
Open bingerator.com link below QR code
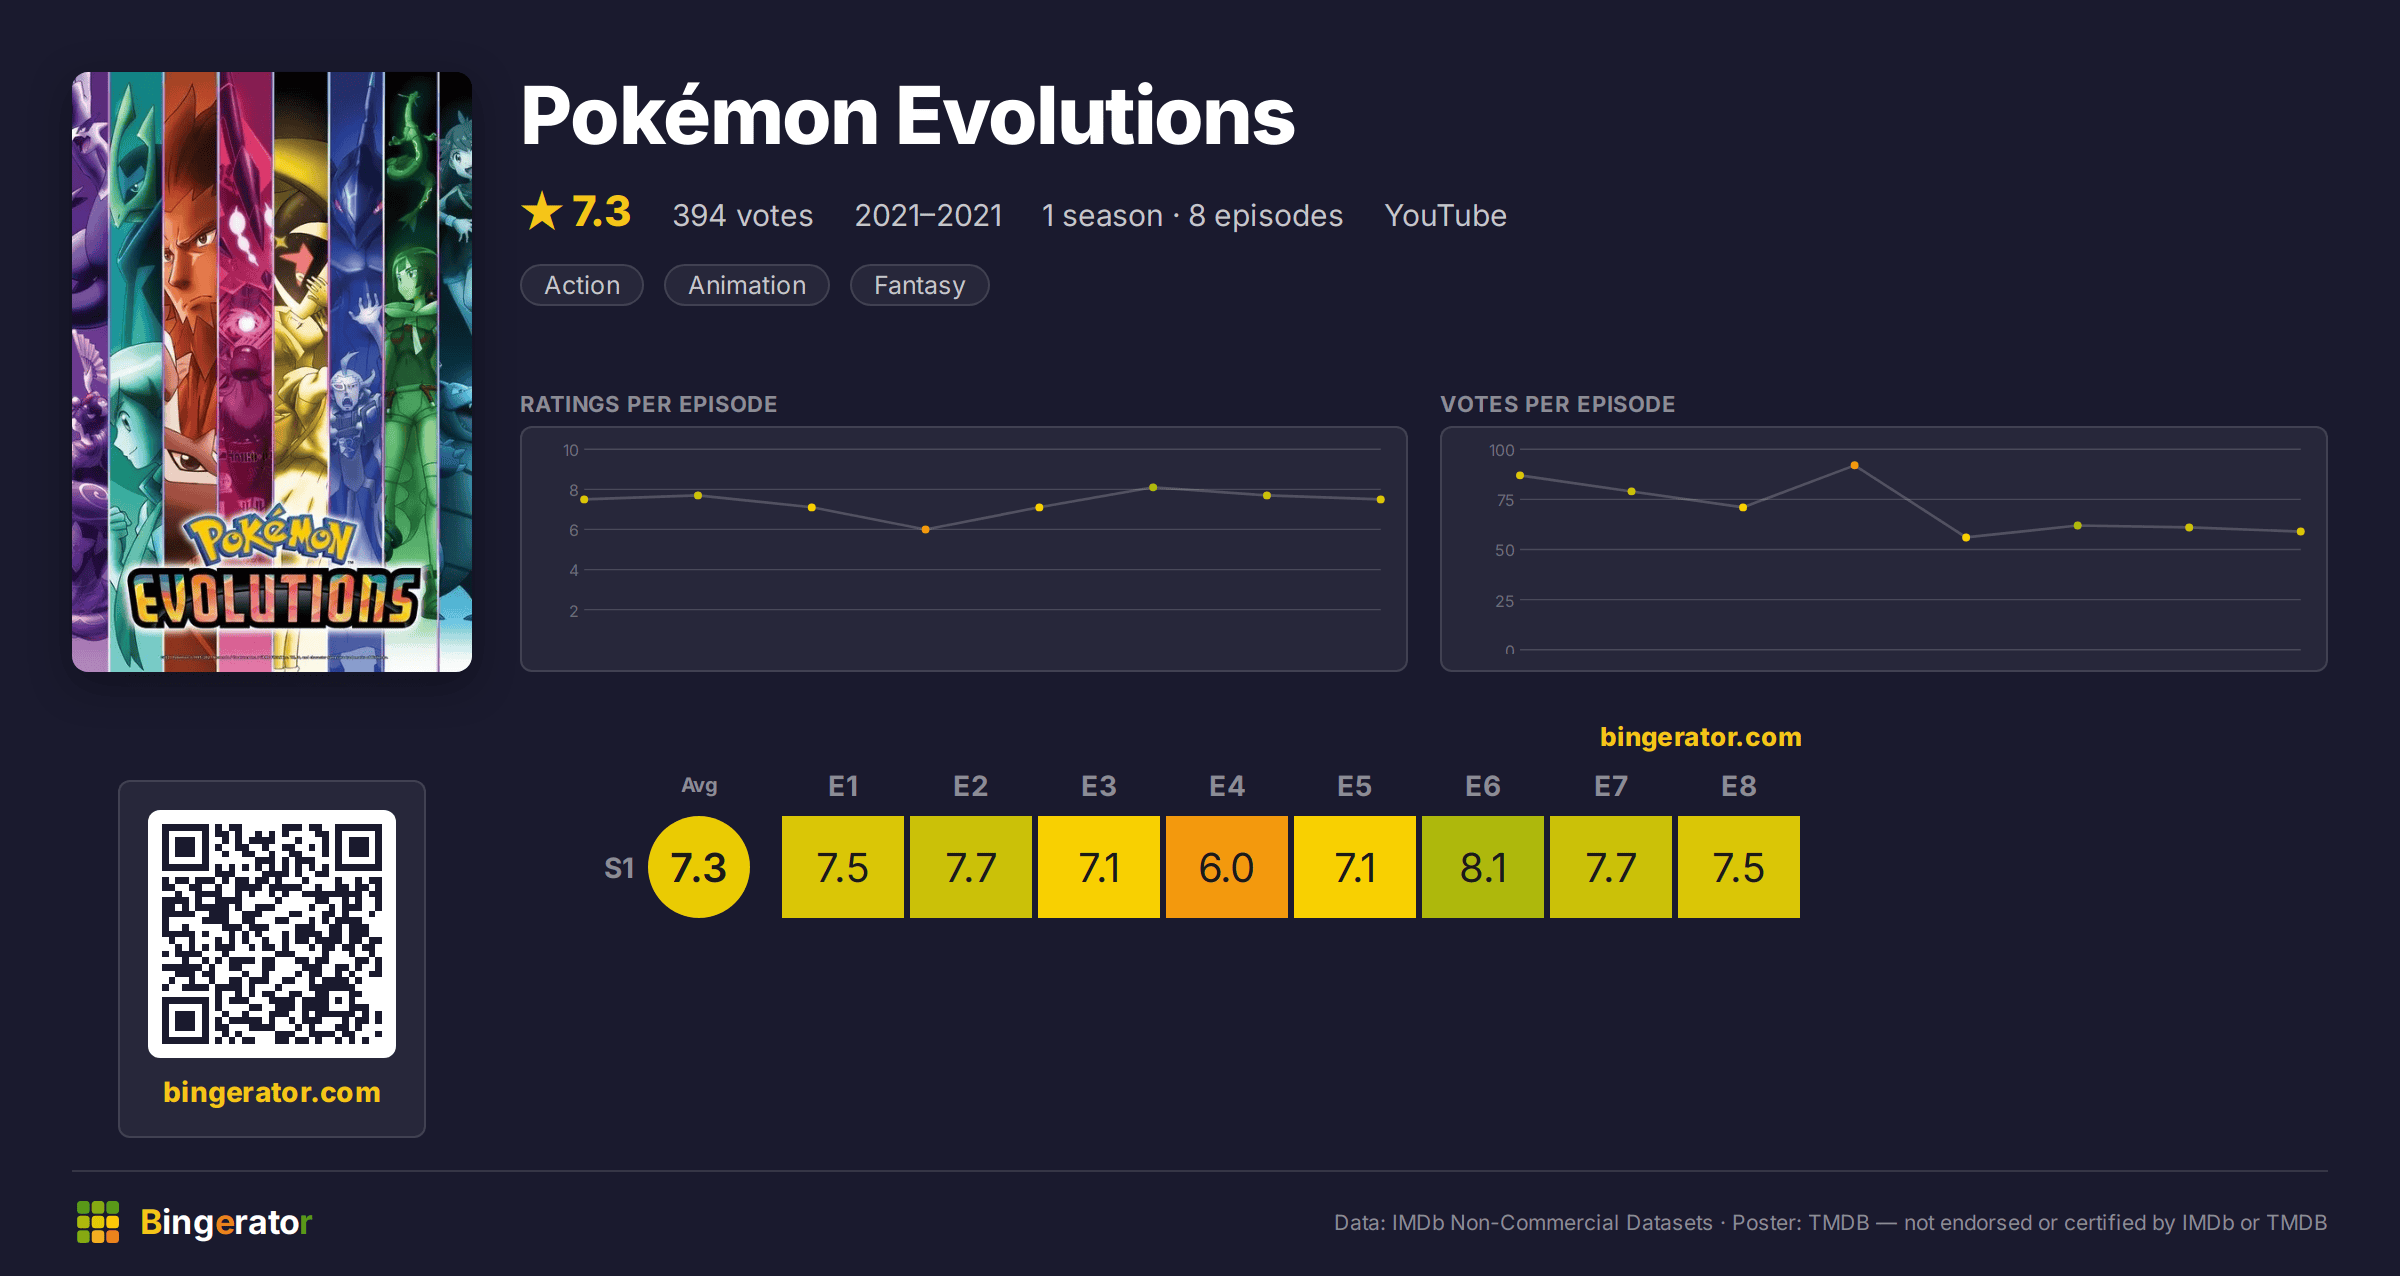272,1091
